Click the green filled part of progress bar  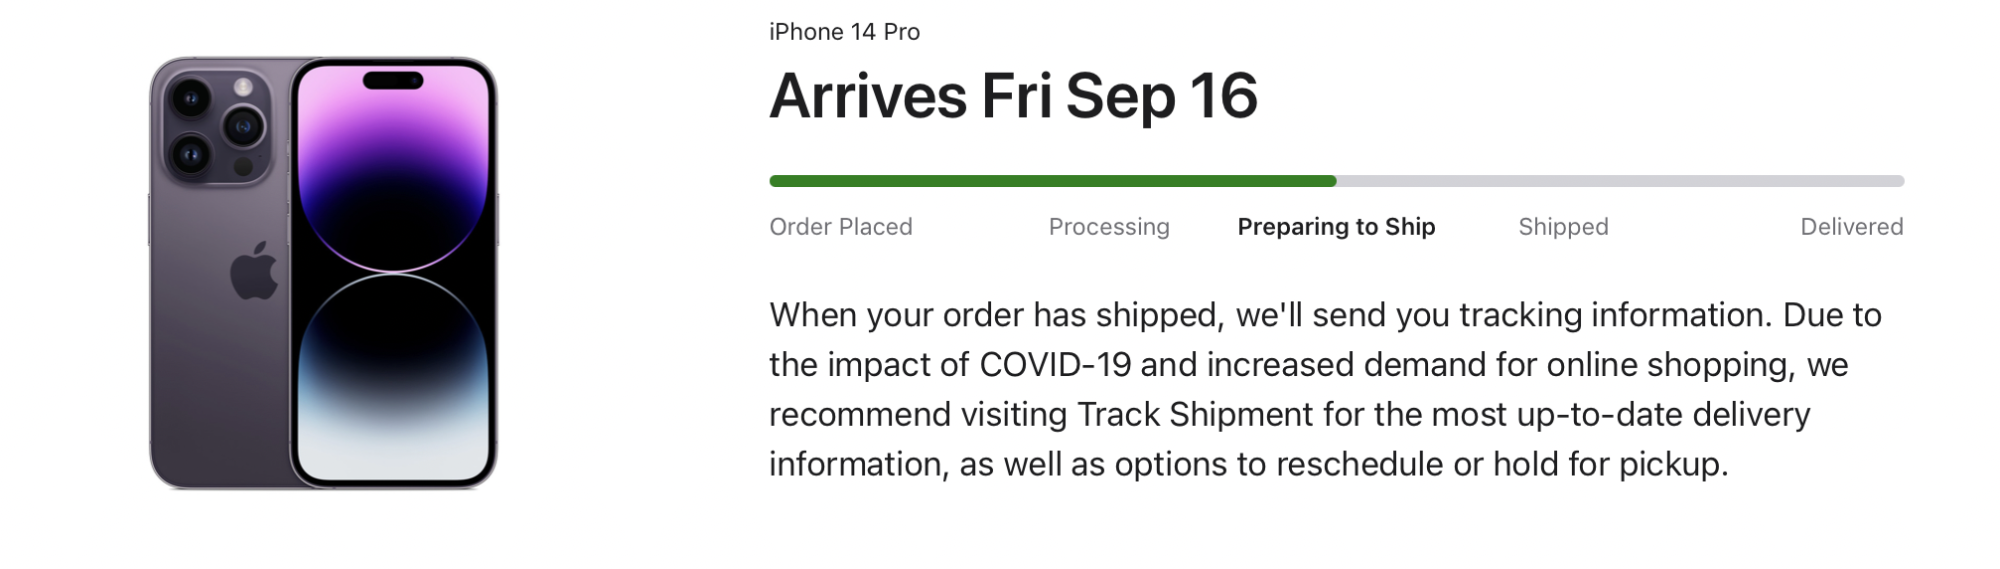click(1050, 181)
